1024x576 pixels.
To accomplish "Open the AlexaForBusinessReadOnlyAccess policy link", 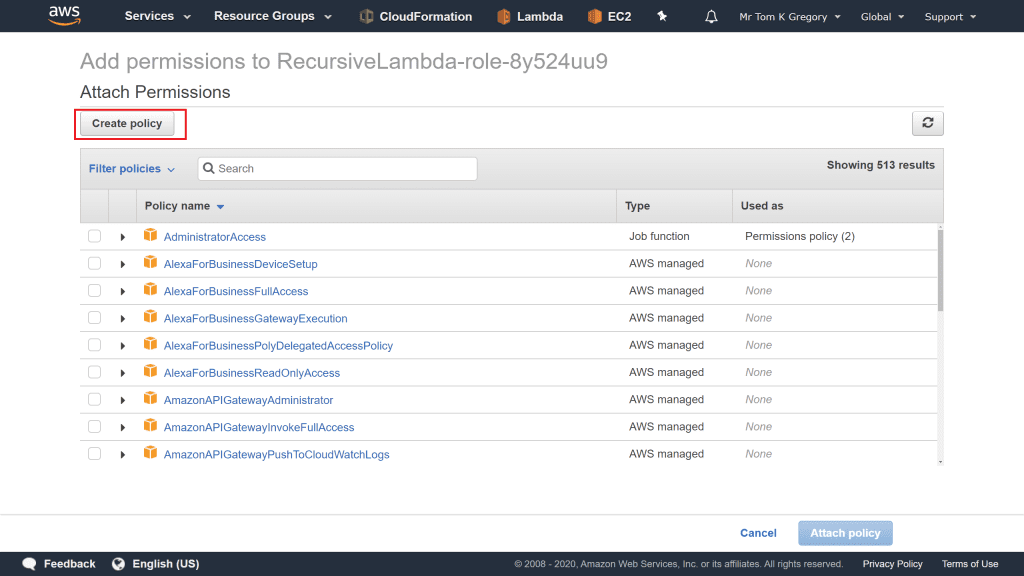I will pos(251,373).
